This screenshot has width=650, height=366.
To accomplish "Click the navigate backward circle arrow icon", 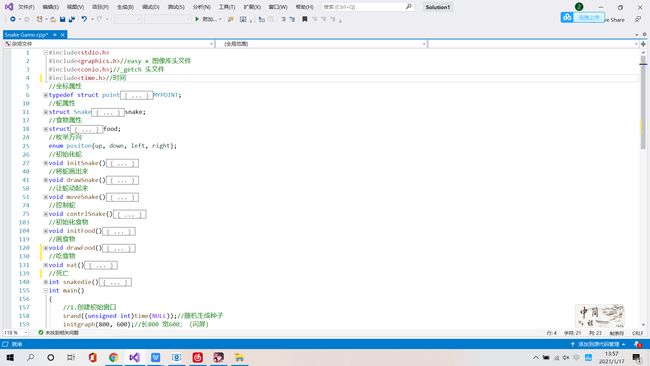I will point(13,19).
